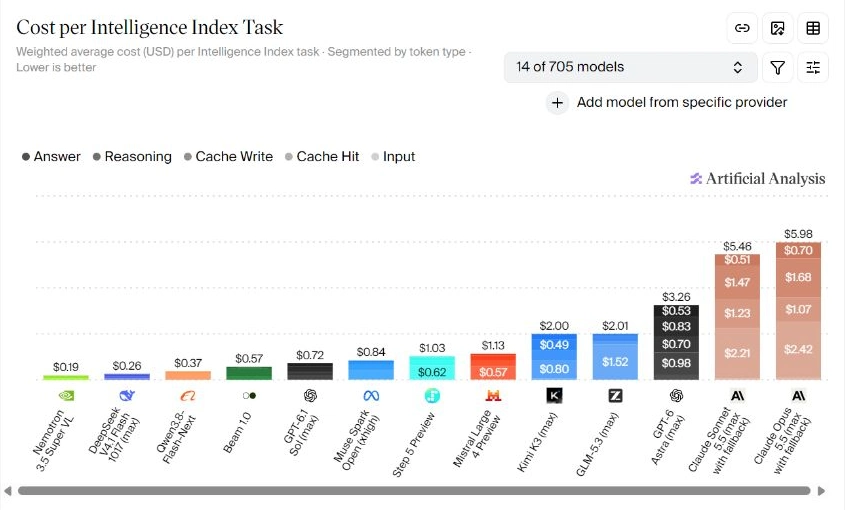This screenshot has height=510, width=845.
Task: Click the Kimi K3 logo
Action: 554,396
